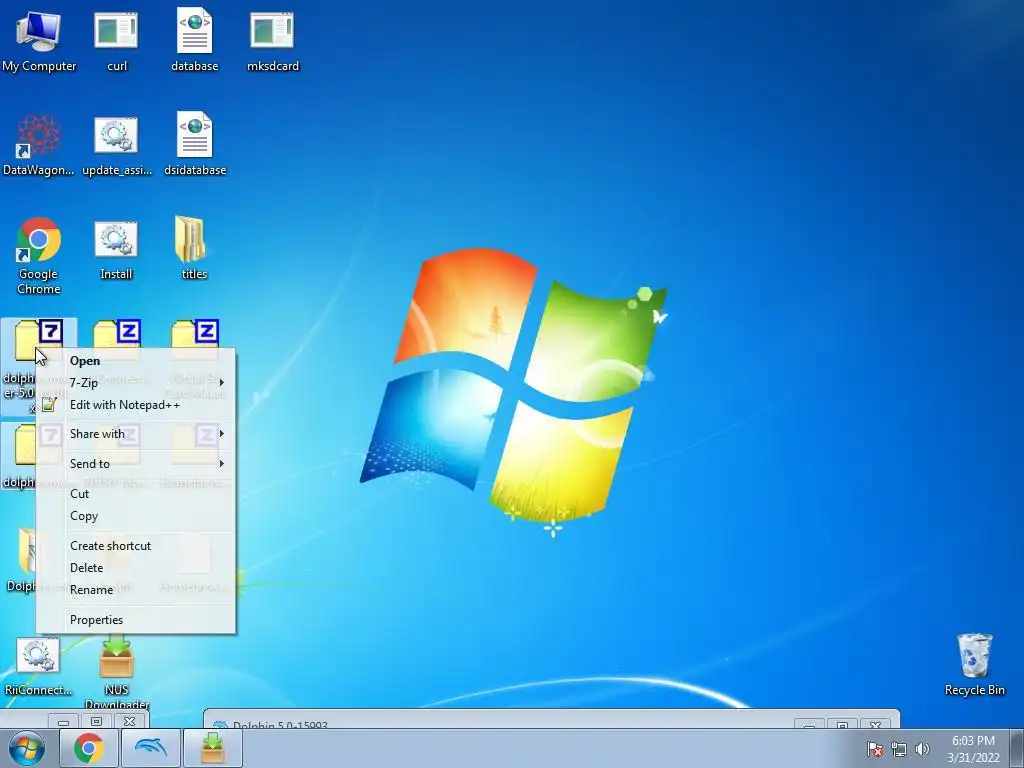Image resolution: width=1024 pixels, height=768 pixels.
Task: Click the taskbar clock showing 6:03 PM
Action: click(x=973, y=749)
